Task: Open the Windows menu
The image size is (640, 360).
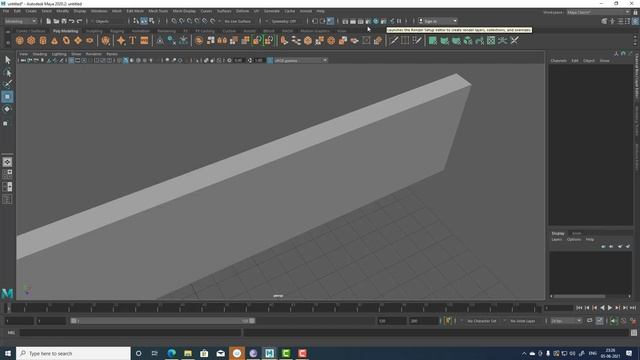Action: tap(99, 11)
